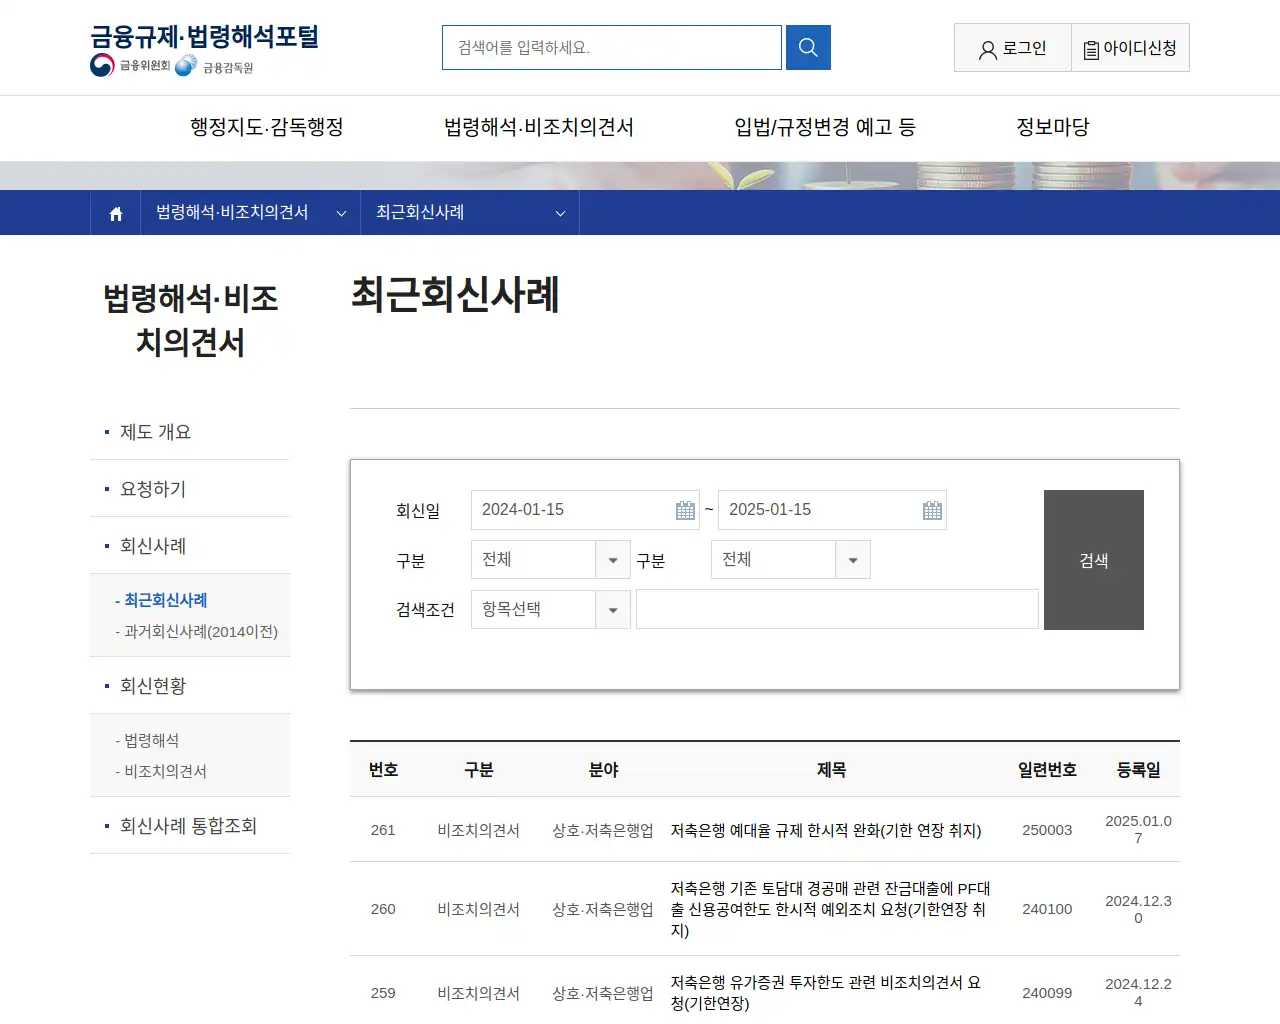Open 법령해석 sidebar sub-item
This screenshot has width=1280, height=1024.
click(x=147, y=740)
